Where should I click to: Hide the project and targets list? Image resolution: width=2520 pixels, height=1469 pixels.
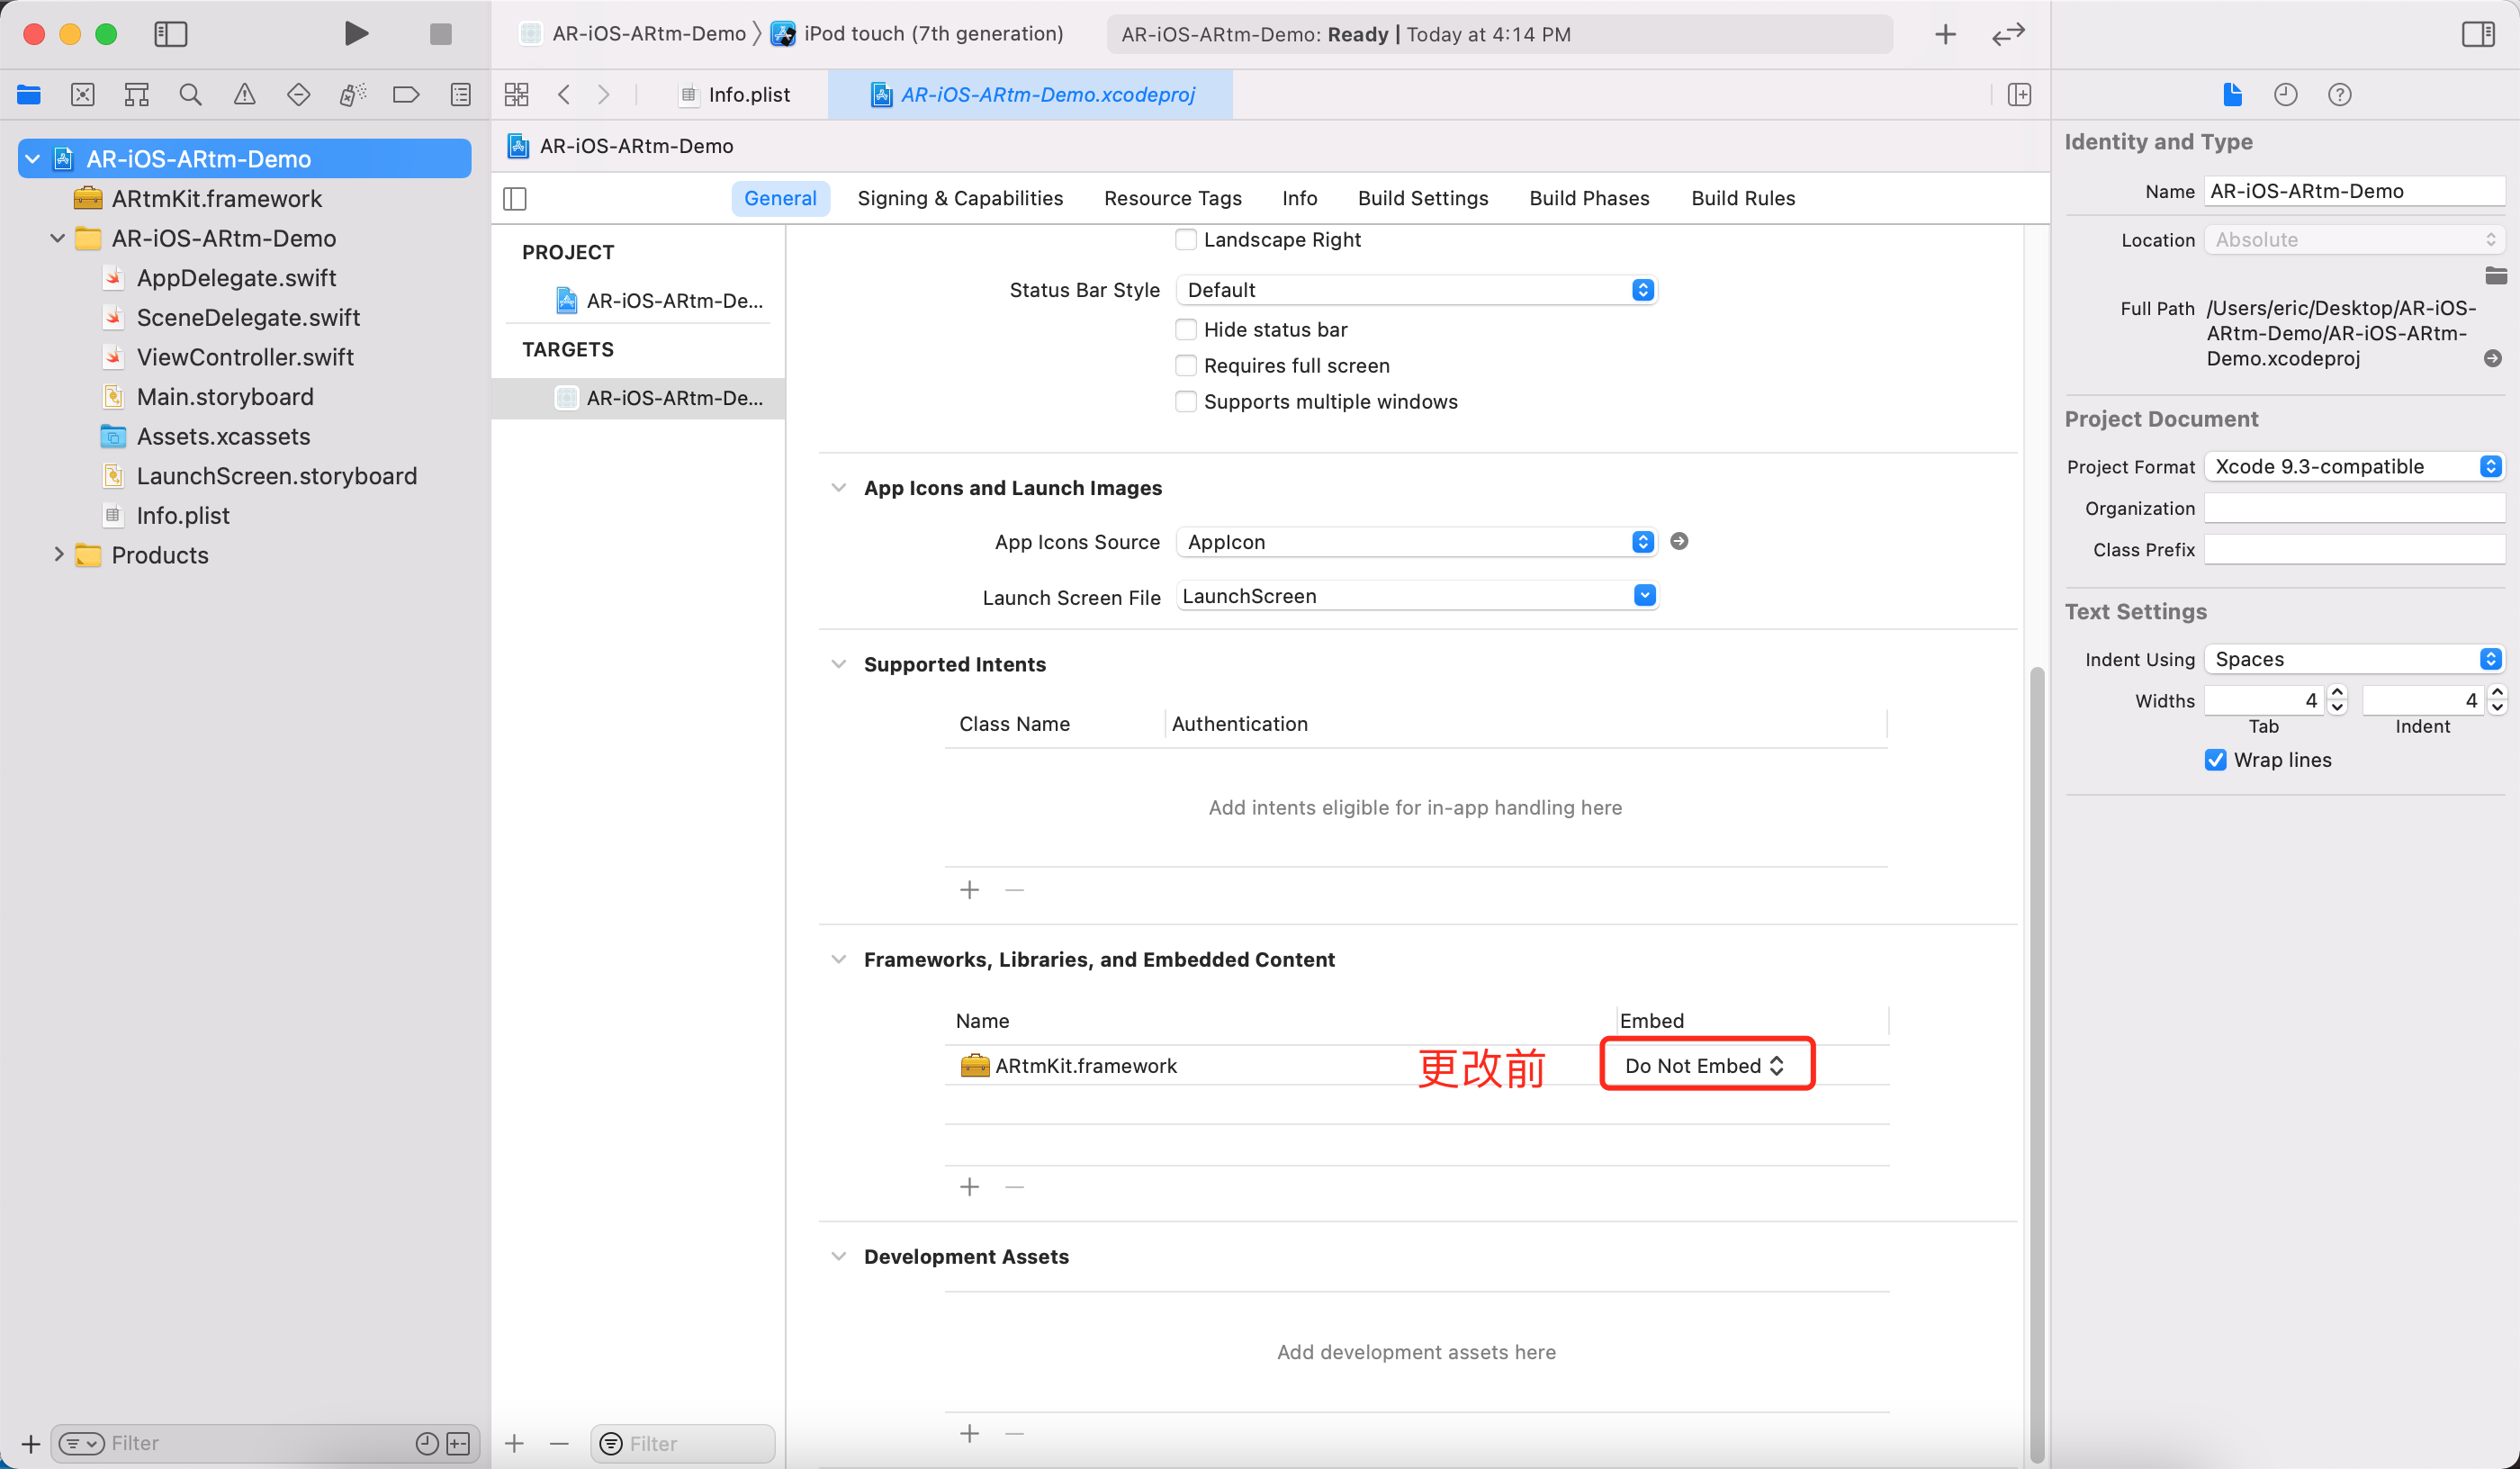pyautogui.click(x=515, y=199)
